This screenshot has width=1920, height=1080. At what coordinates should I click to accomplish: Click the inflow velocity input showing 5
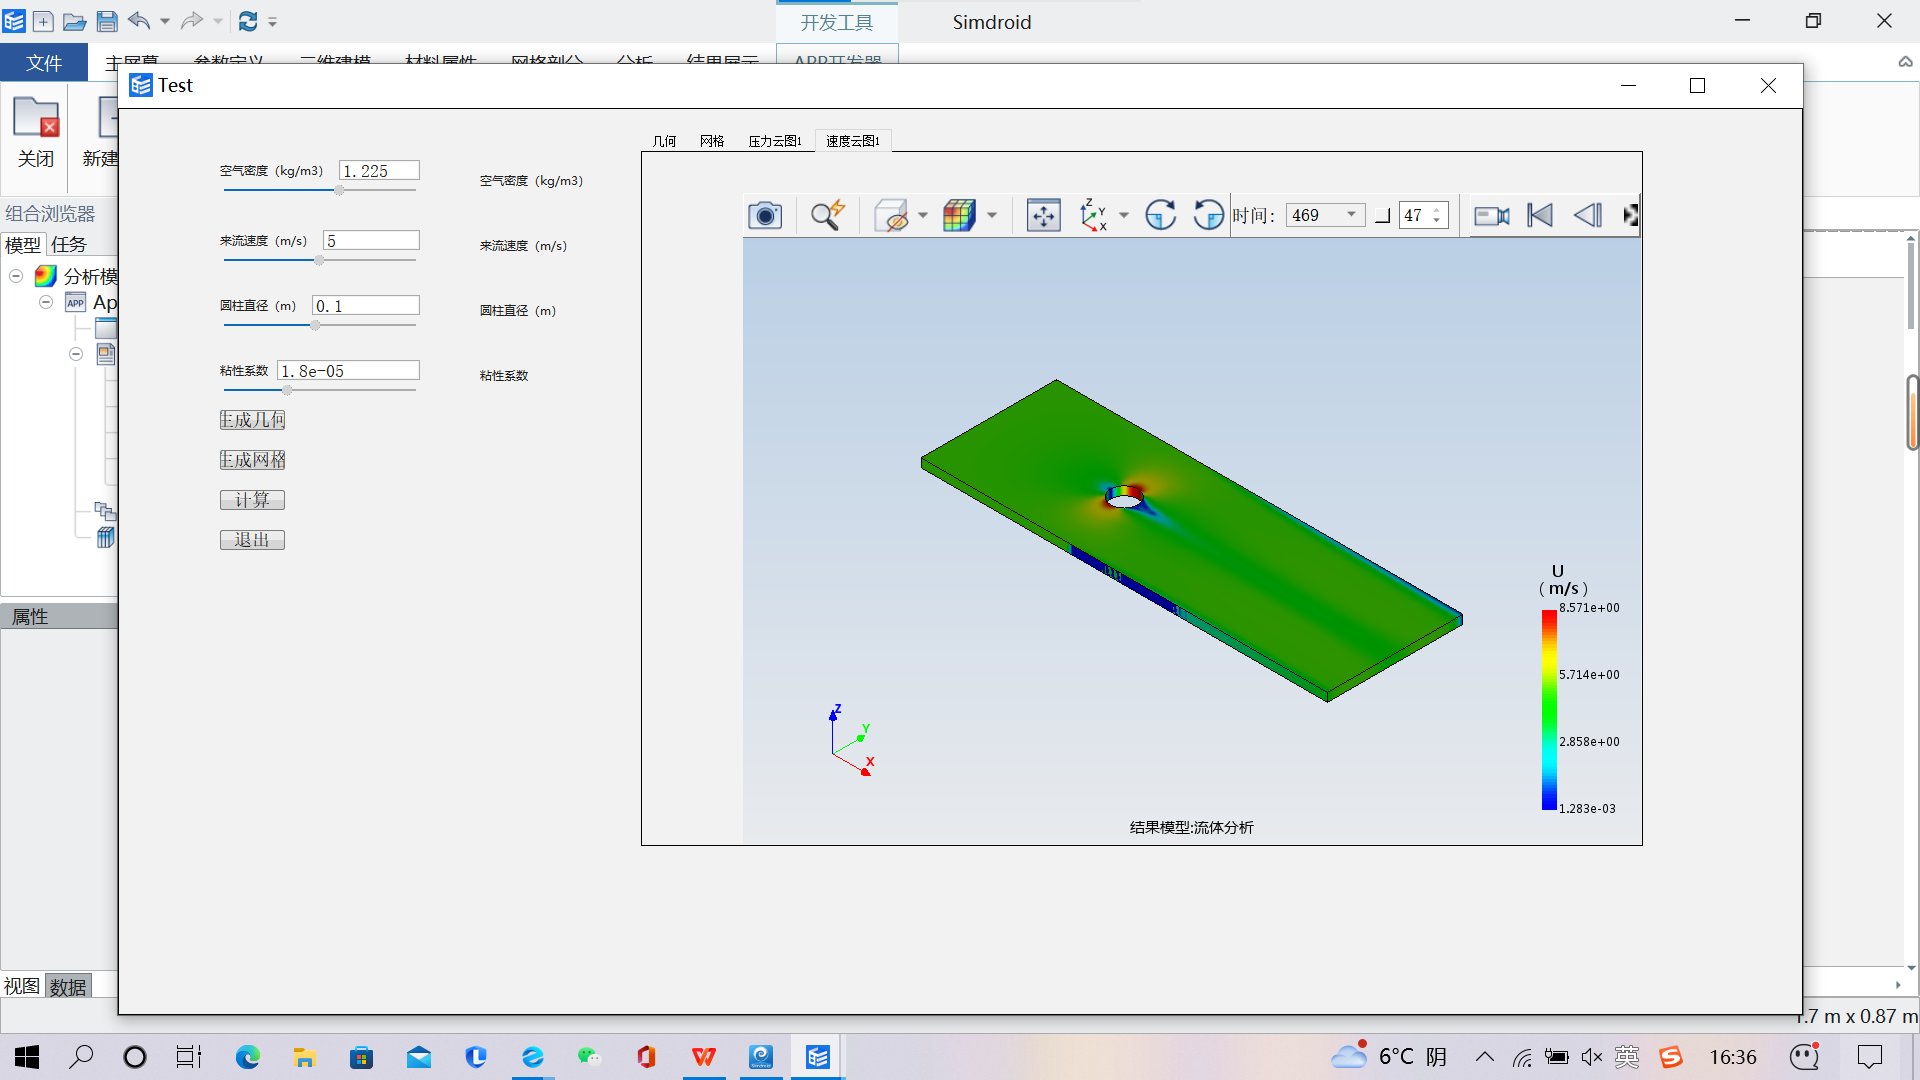tap(371, 241)
